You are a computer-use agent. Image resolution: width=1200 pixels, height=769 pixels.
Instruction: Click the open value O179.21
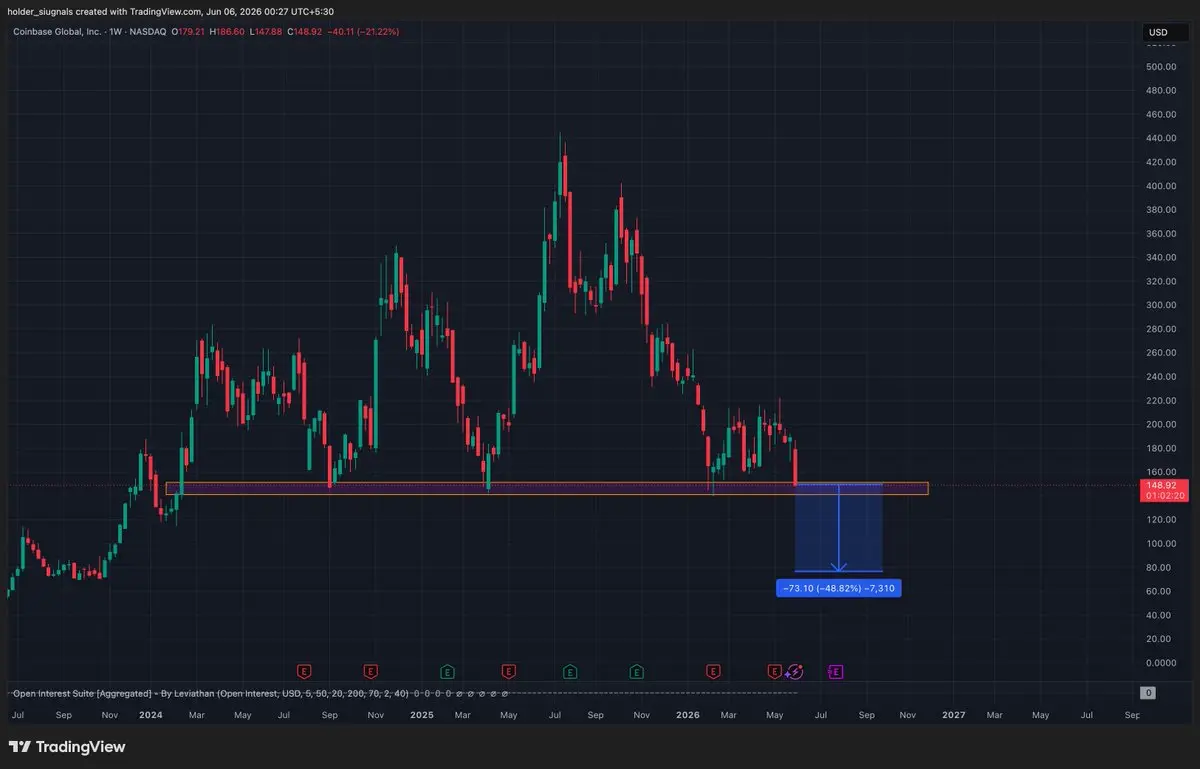pyautogui.click(x=188, y=32)
